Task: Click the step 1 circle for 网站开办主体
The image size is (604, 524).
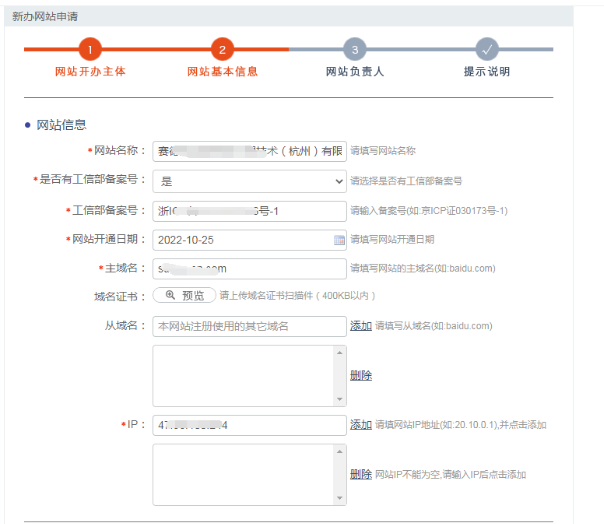Action: [x=90, y=49]
